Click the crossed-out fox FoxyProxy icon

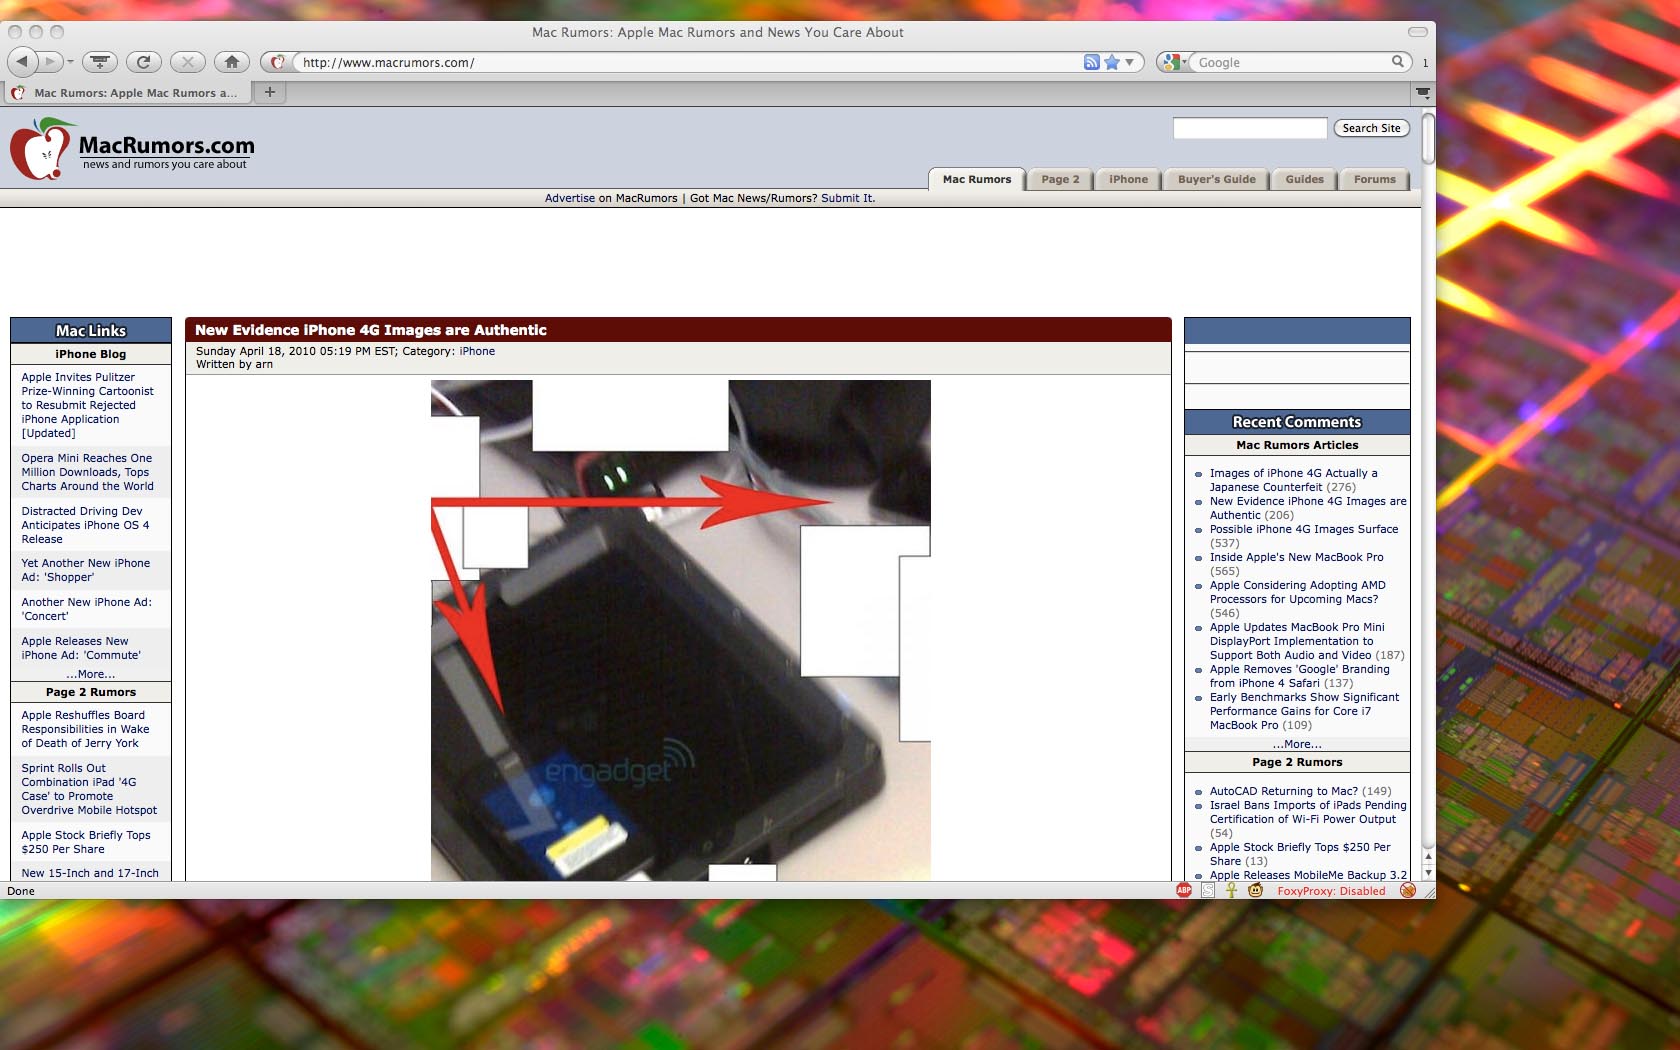tap(1408, 890)
